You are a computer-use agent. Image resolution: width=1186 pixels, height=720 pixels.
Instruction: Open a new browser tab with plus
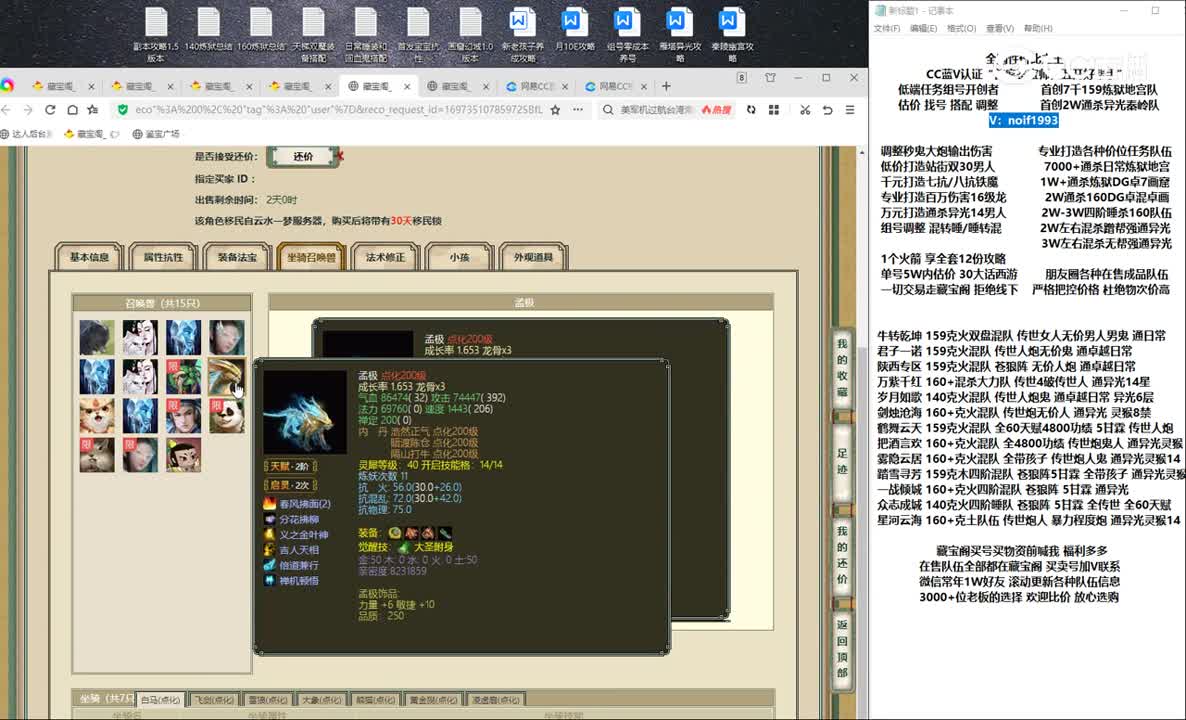click(x=666, y=86)
